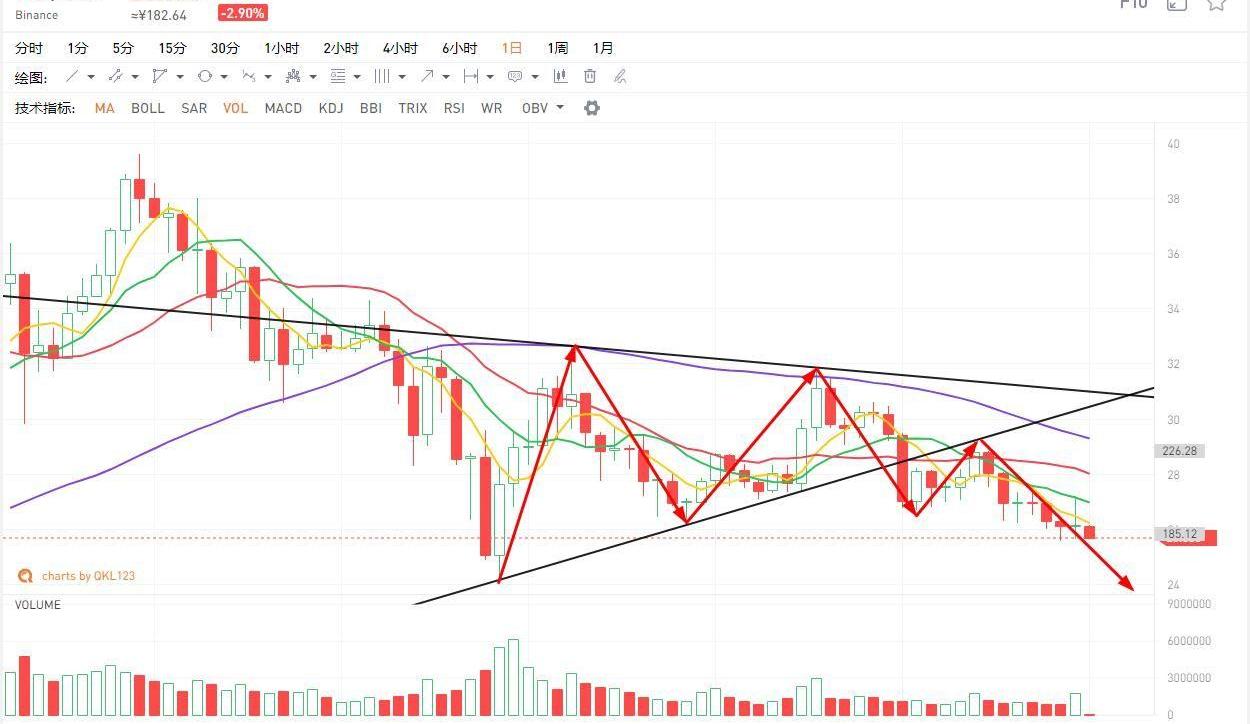1250x724 pixels.
Task: Toggle the MA indicator
Action: pos(104,108)
